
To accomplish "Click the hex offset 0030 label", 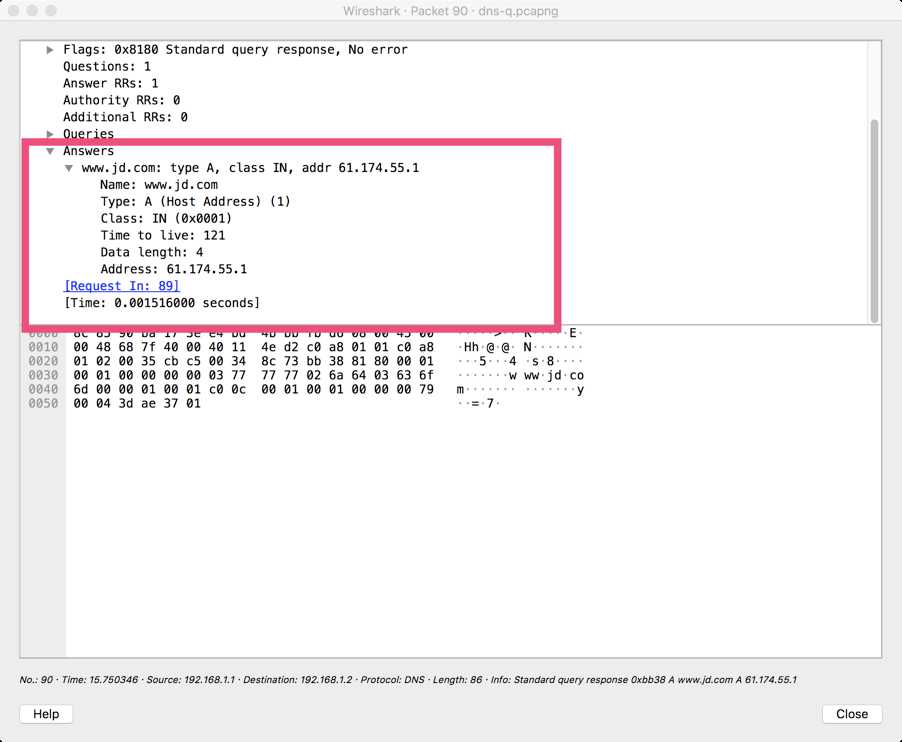I will [x=43, y=375].
